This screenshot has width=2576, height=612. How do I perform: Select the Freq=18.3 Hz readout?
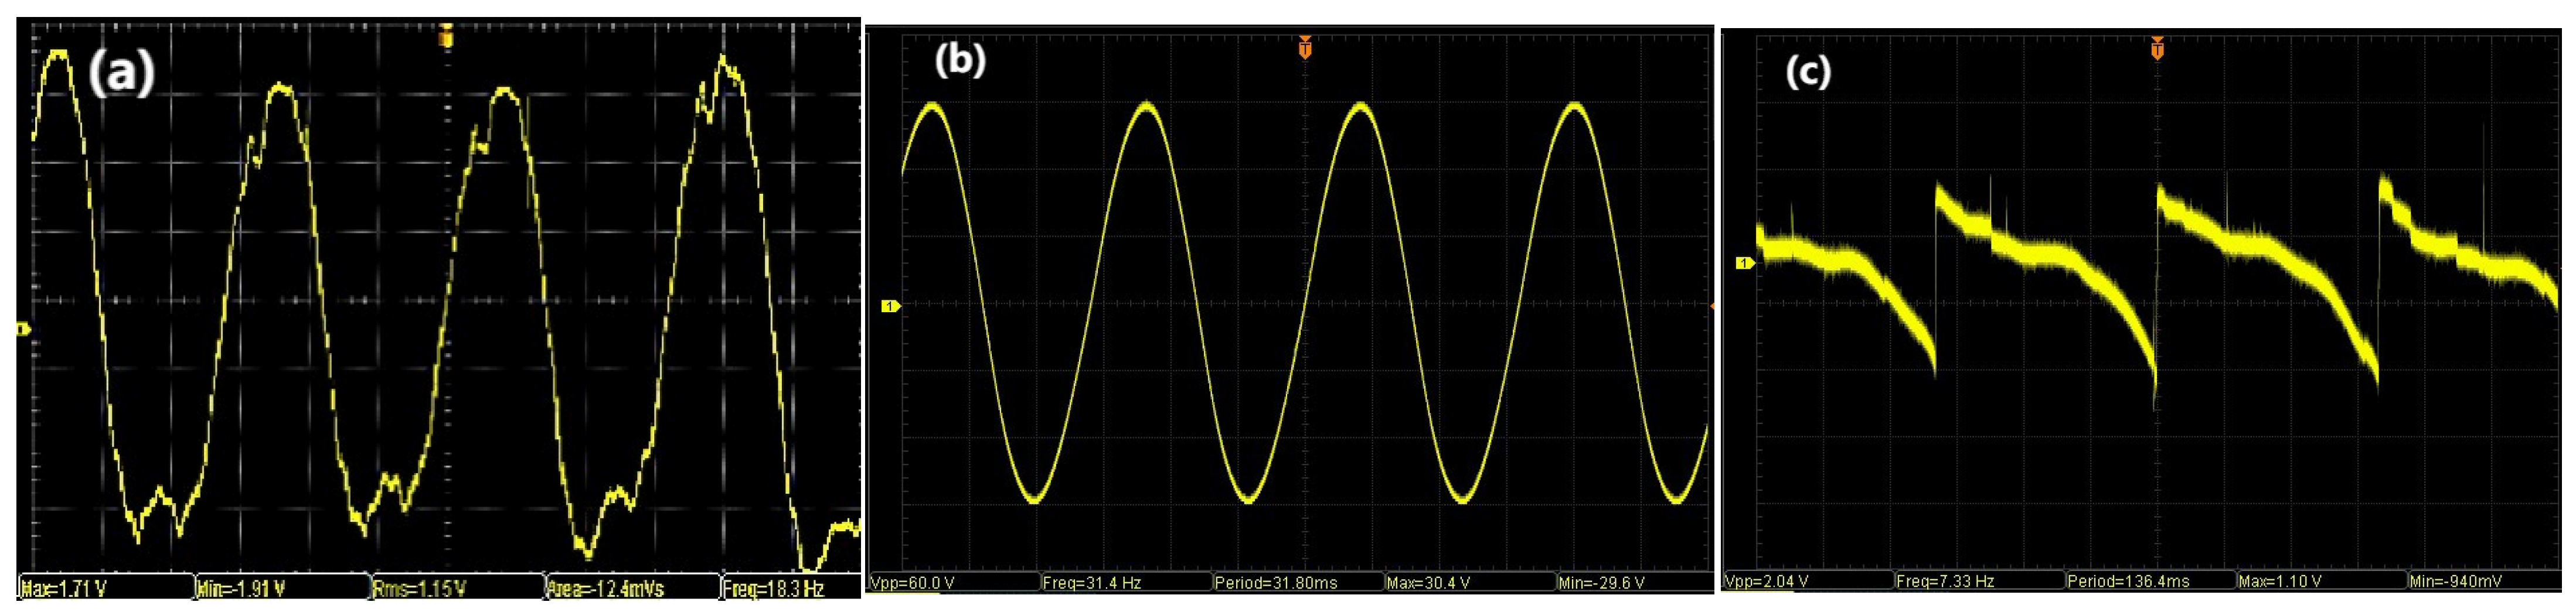[x=790, y=588]
